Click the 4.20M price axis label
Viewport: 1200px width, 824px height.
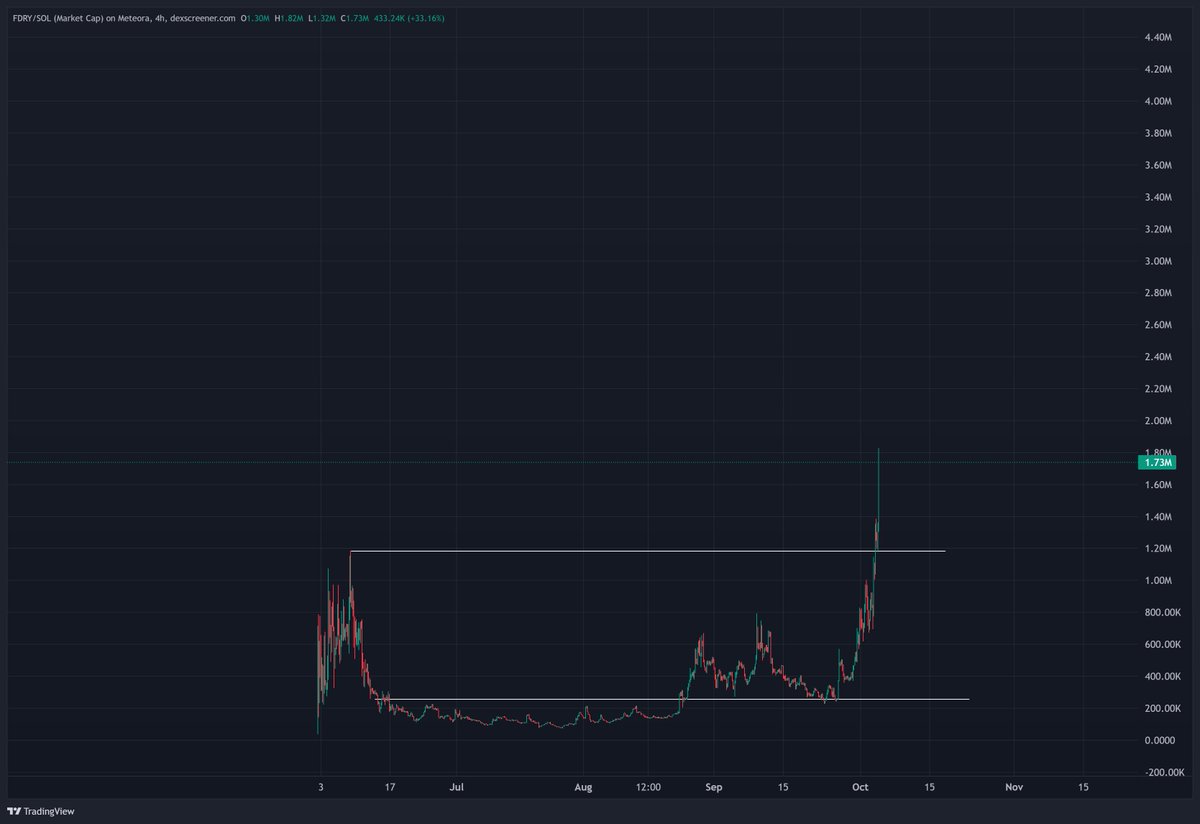click(1156, 69)
